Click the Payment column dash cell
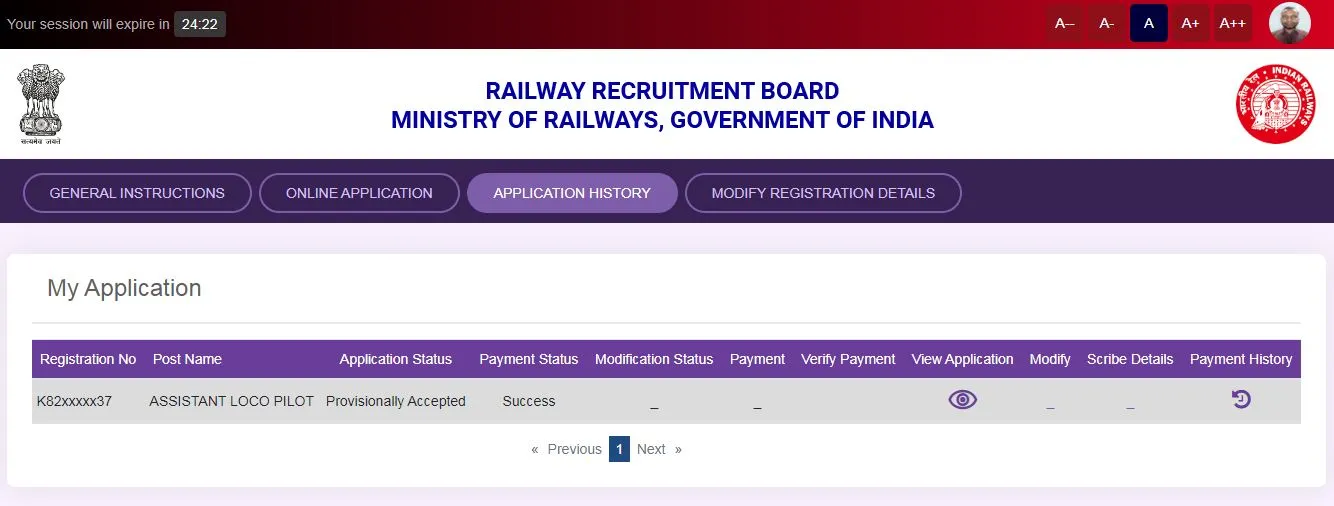The width and height of the screenshot is (1334, 506). click(757, 405)
